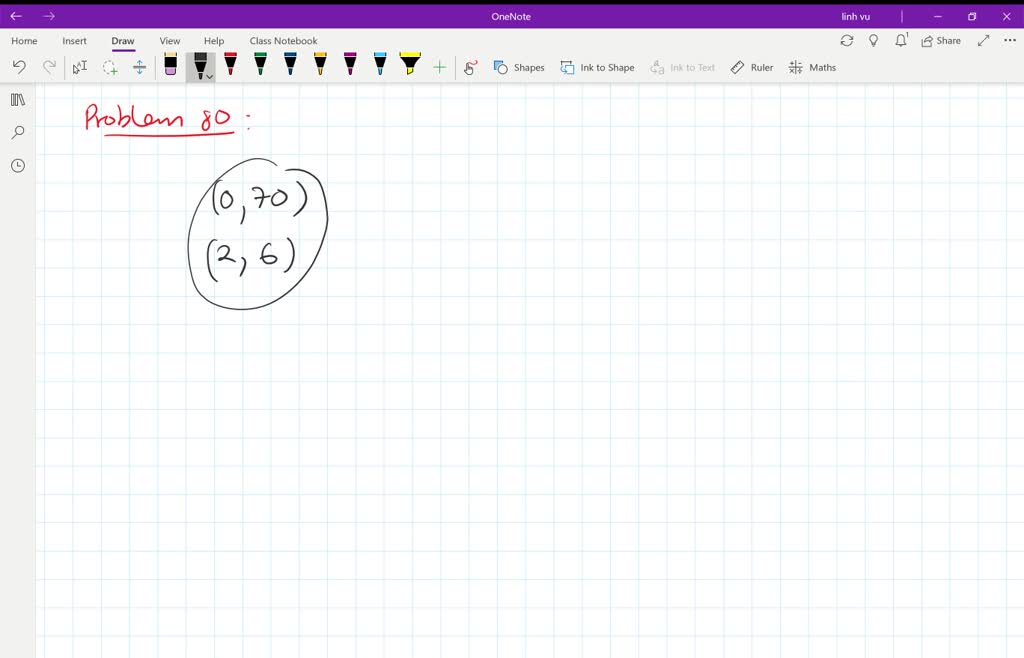Sync the notebook

846,40
